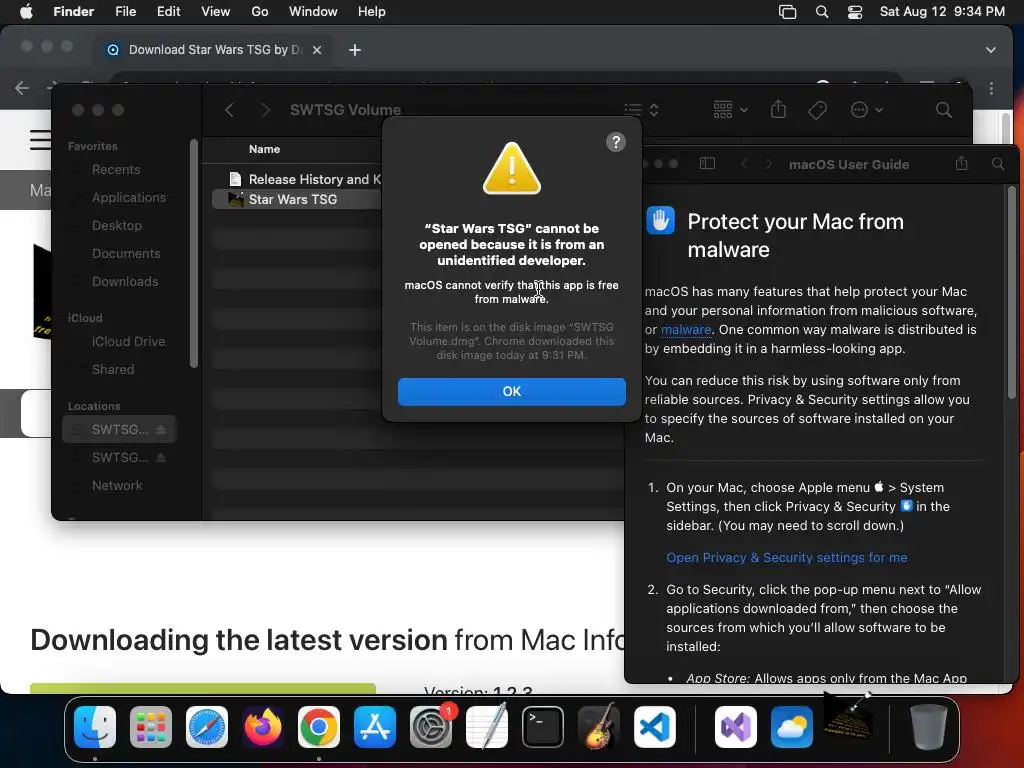1024x768 pixels.
Task: Go back in Finder SWTSG Volume window
Action: [x=229, y=110]
